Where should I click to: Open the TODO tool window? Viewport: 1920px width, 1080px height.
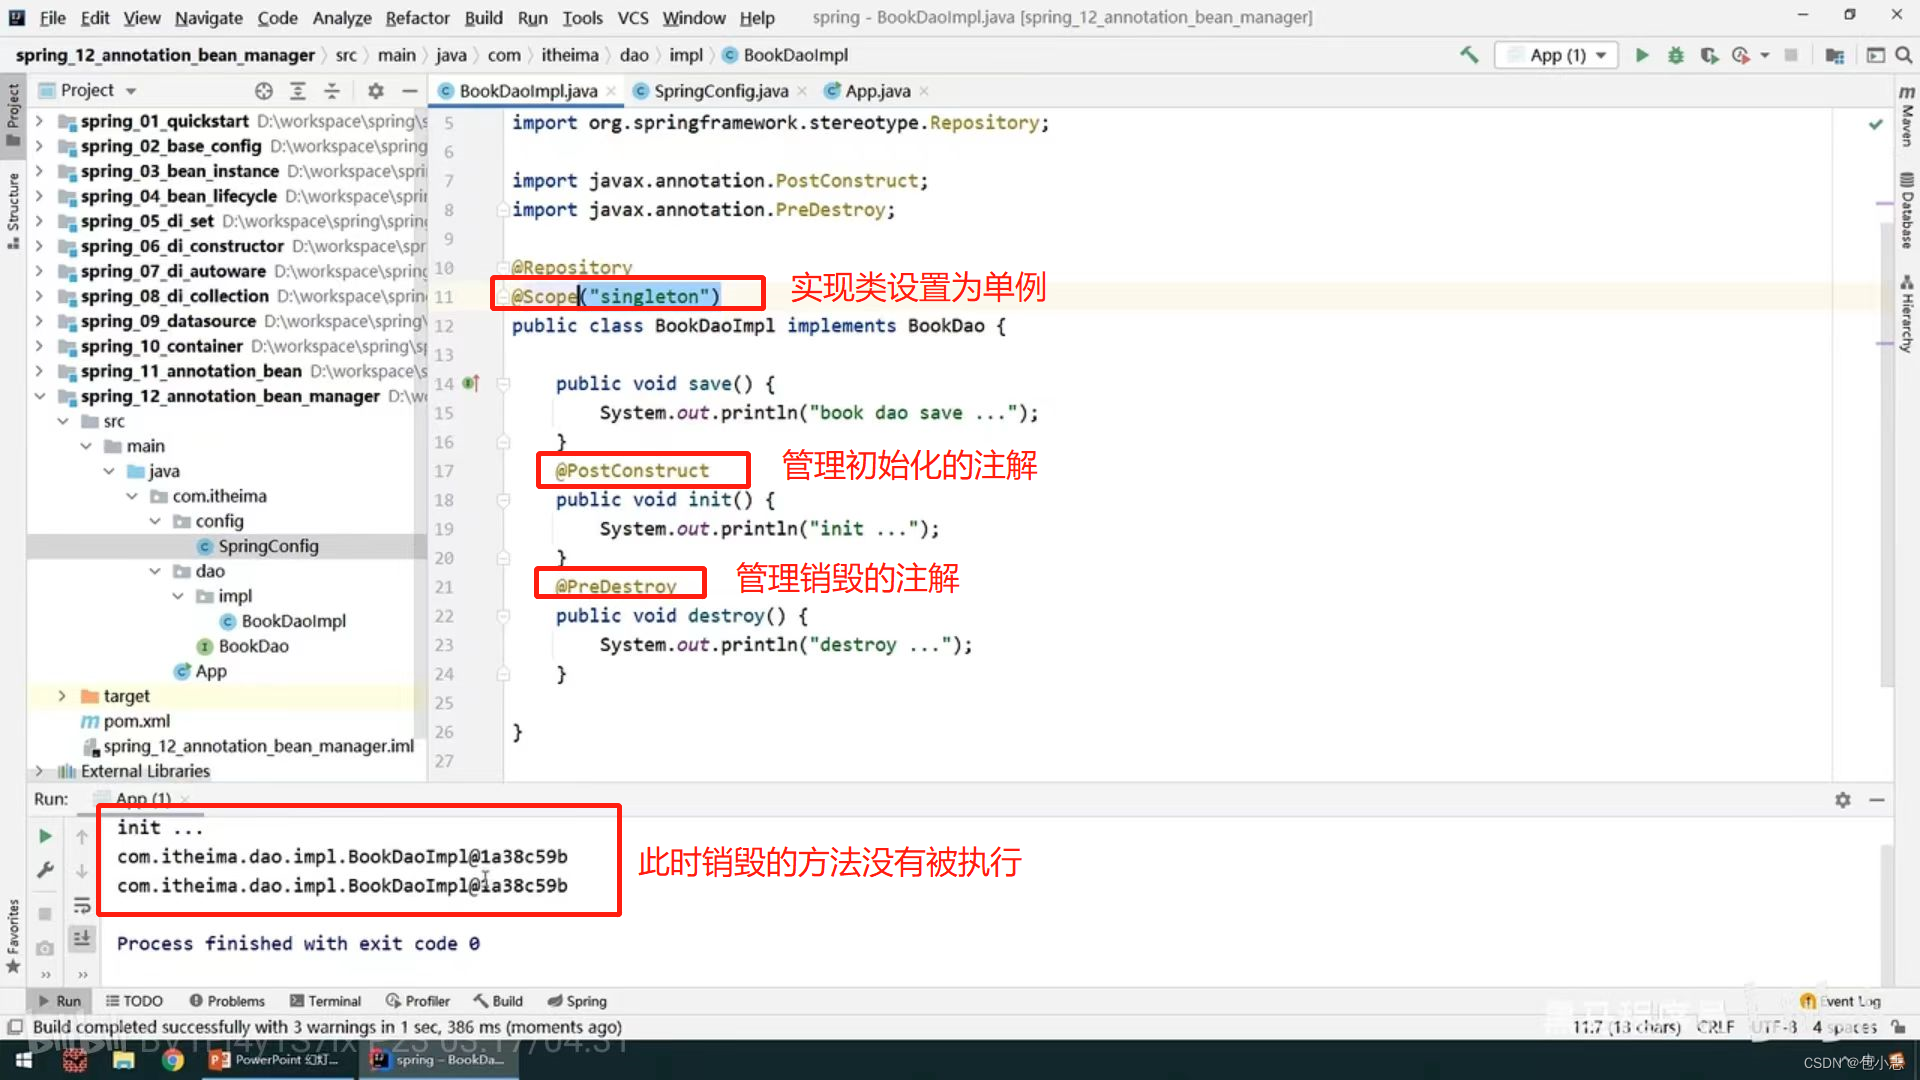pos(134,1001)
